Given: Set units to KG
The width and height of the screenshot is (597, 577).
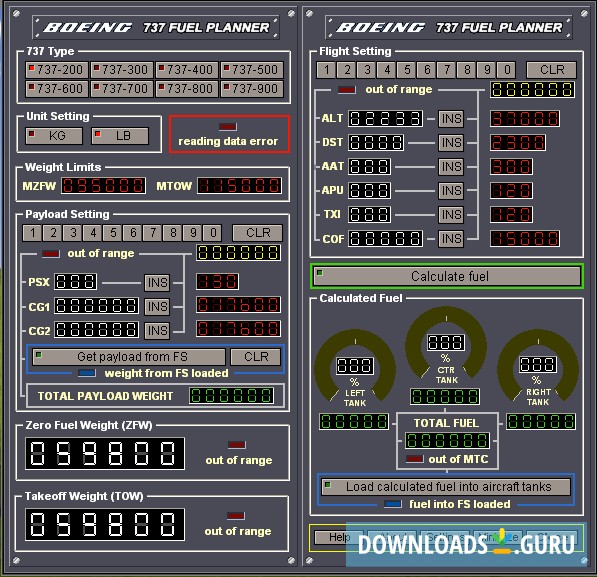Looking at the screenshot, I should [54, 136].
